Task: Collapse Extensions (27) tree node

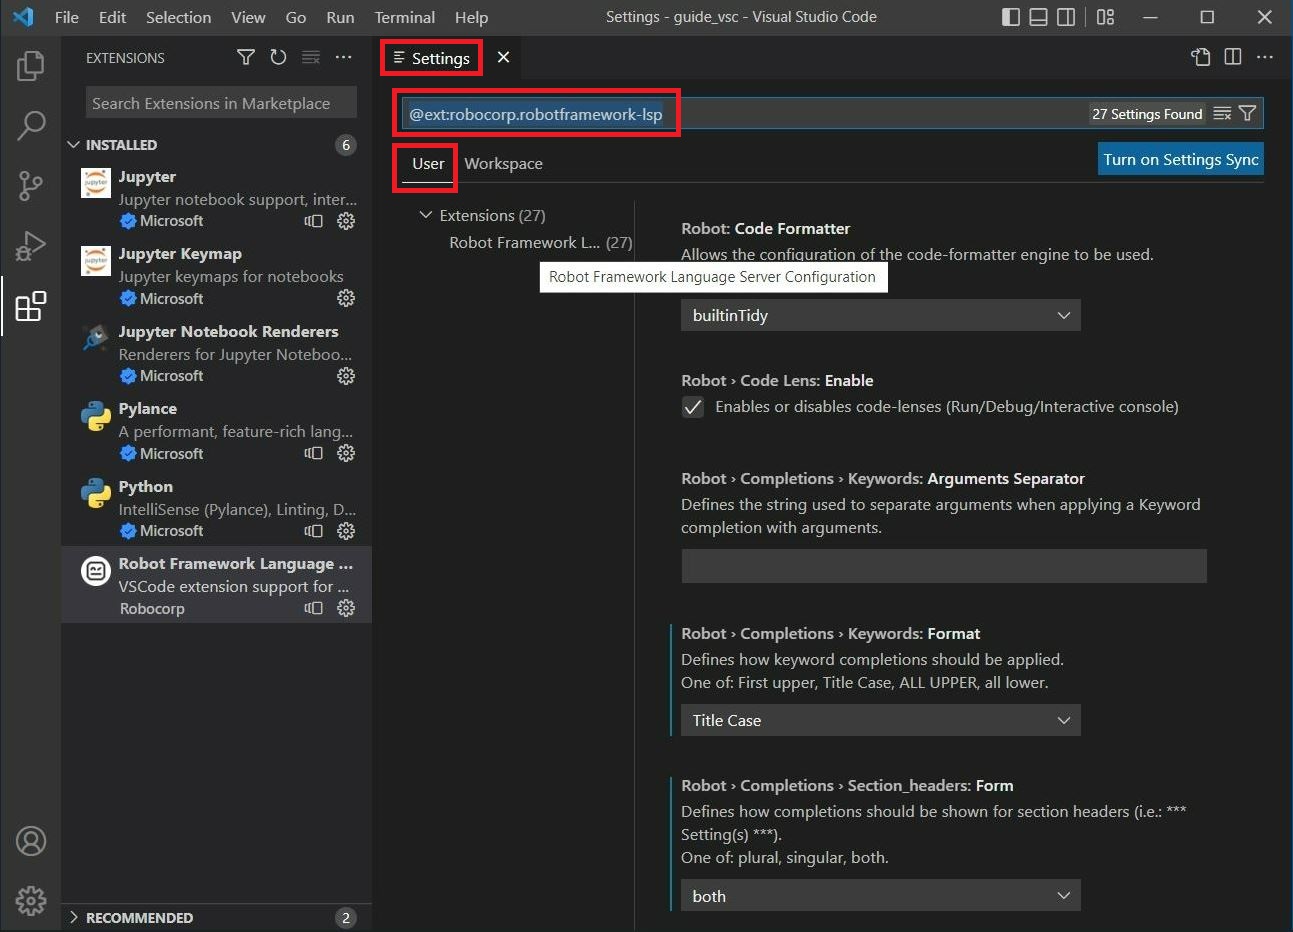Action: coord(426,215)
